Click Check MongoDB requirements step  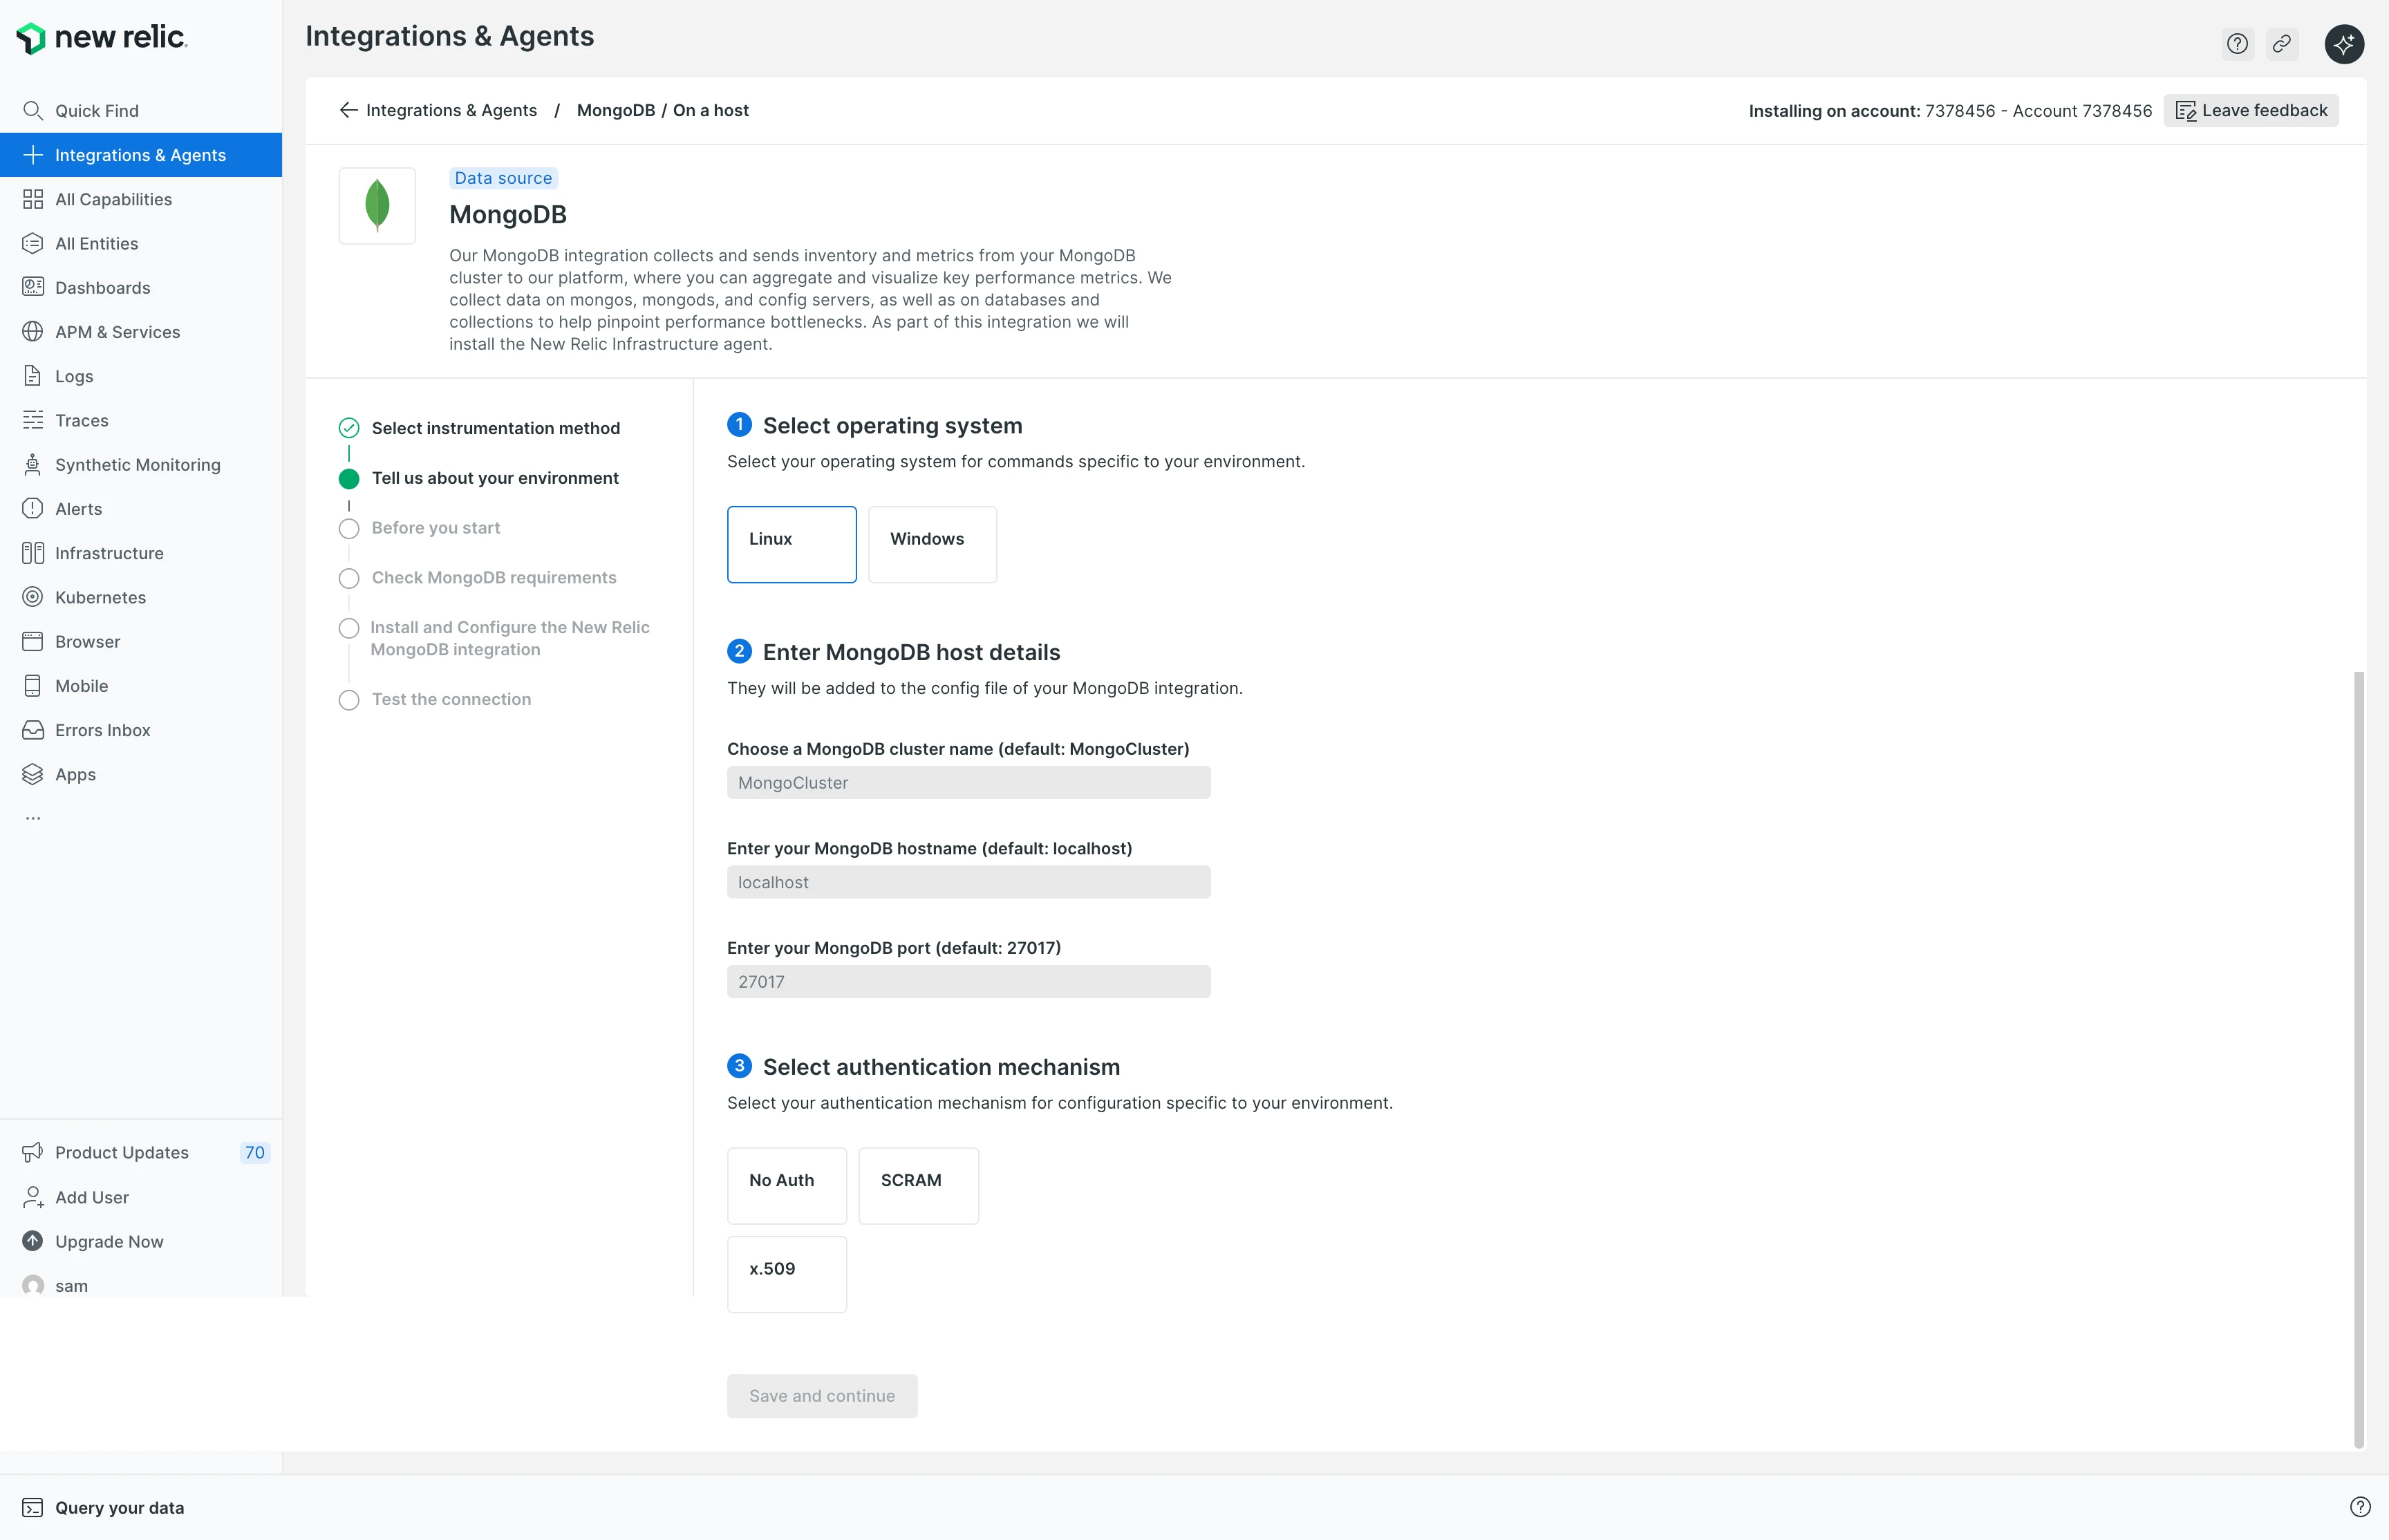click(x=494, y=577)
